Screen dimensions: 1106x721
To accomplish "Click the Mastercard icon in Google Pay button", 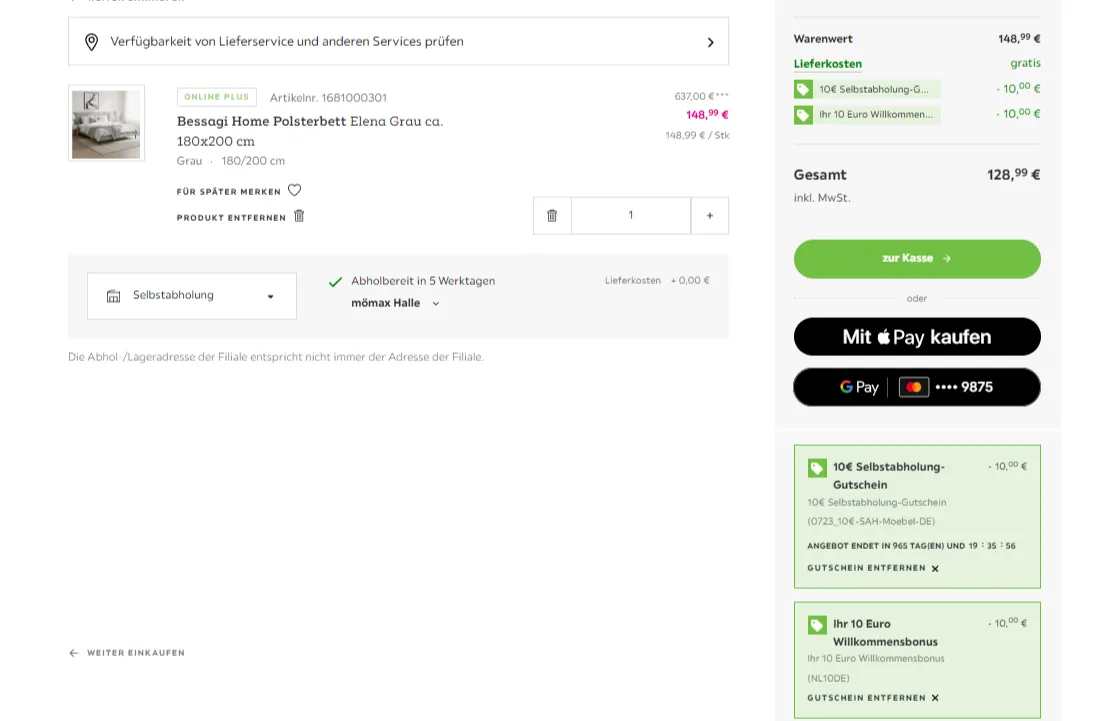I will (913, 387).
